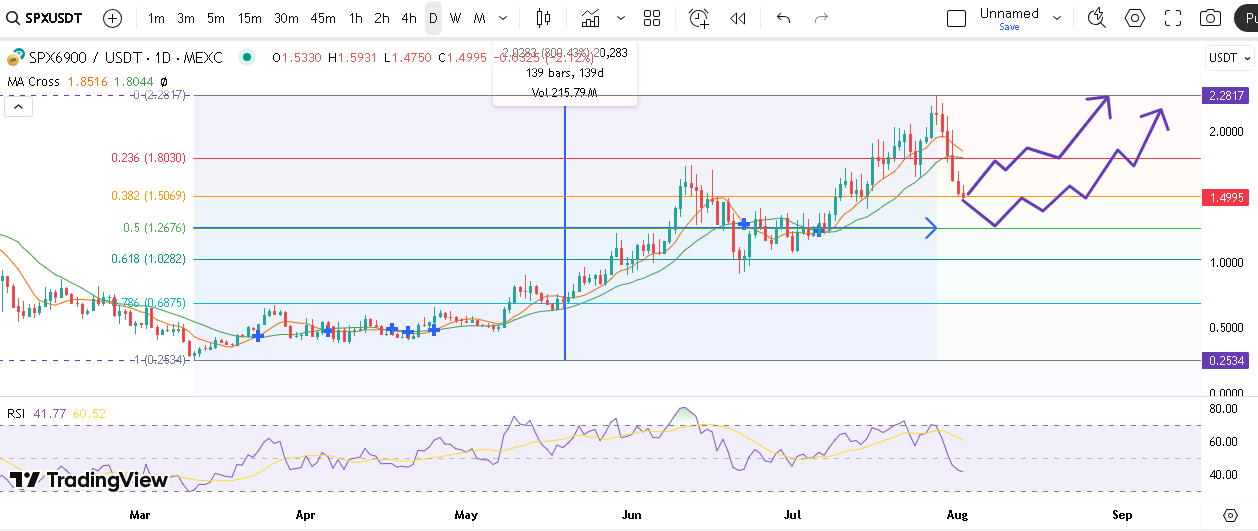Image resolution: width=1258 pixels, height=531 pixels.
Task: Click the 0.382 (1.5069) Fib level label
Action: pyautogui.click(x=148, y=196)
